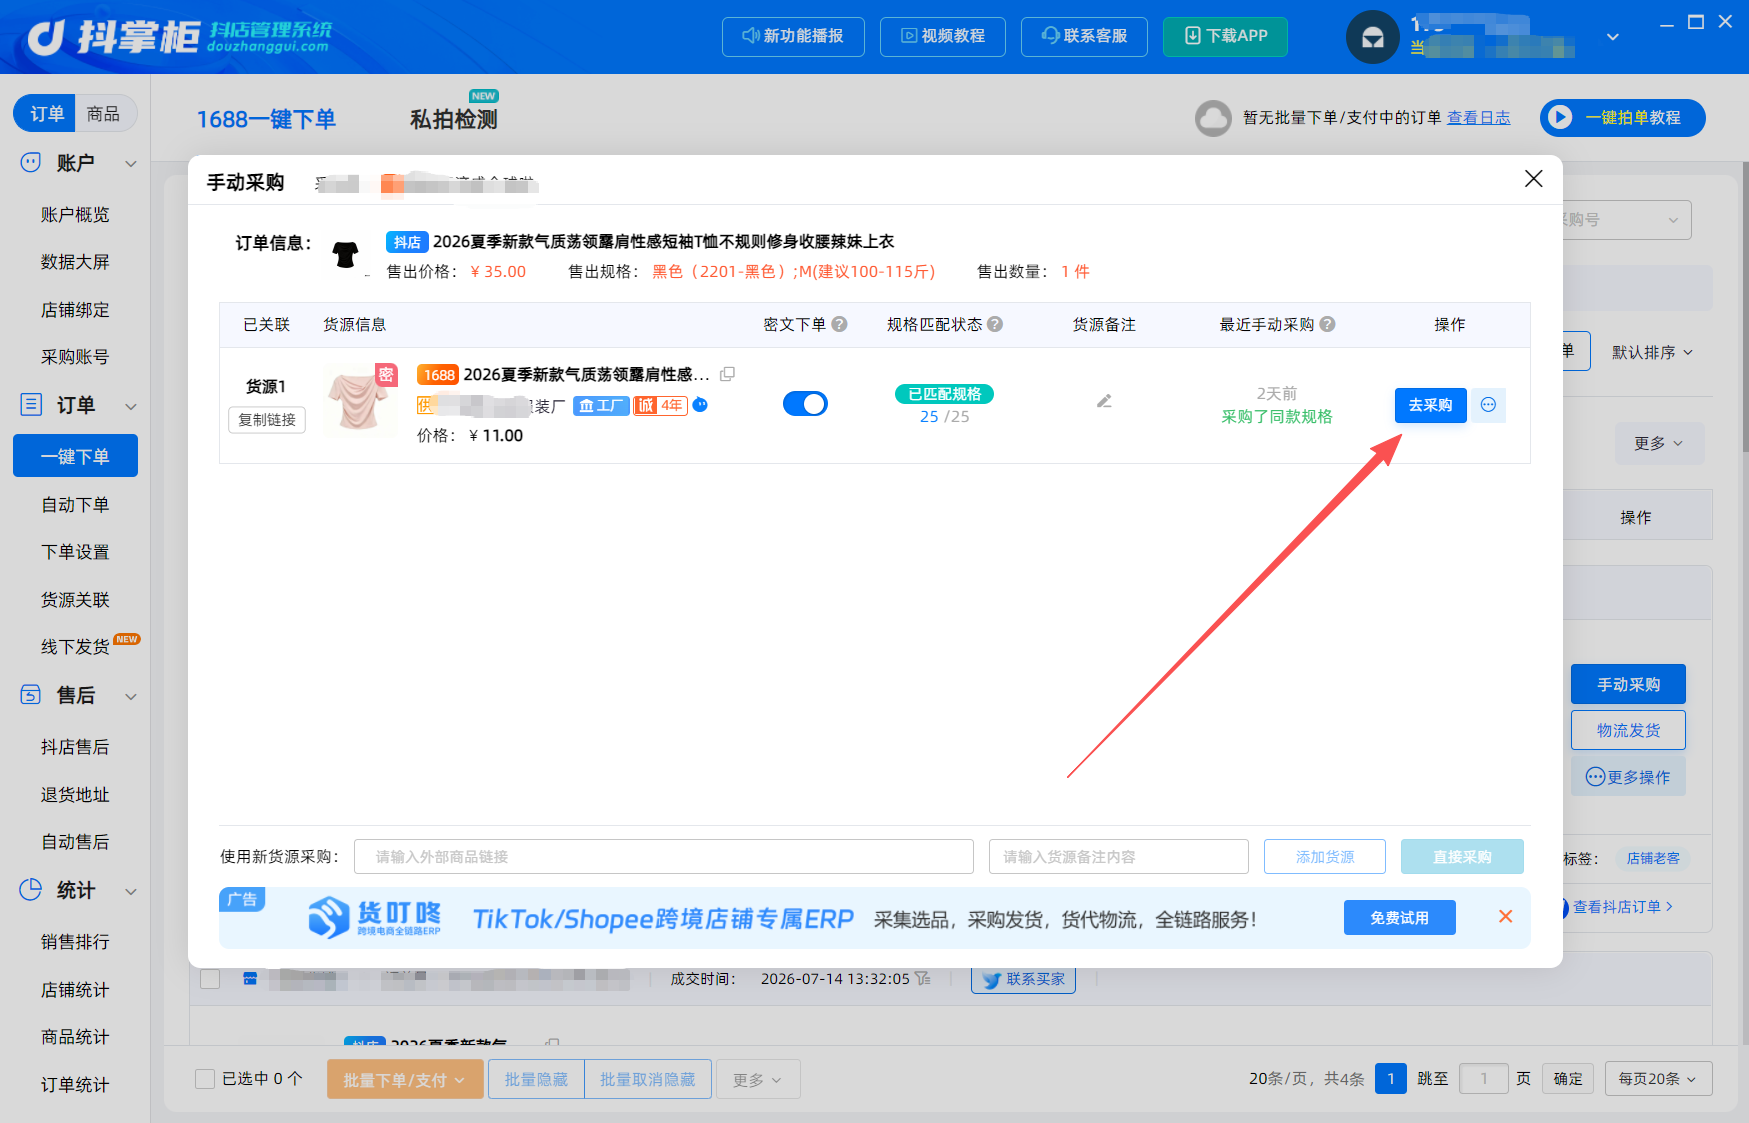Play 一键拍单教程 tutorial

[x=1622, y=118]
